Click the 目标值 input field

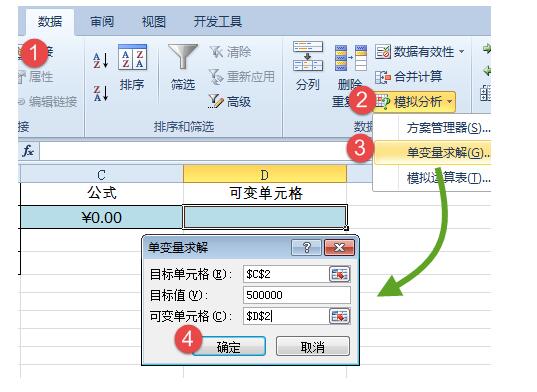coord(297,295)
